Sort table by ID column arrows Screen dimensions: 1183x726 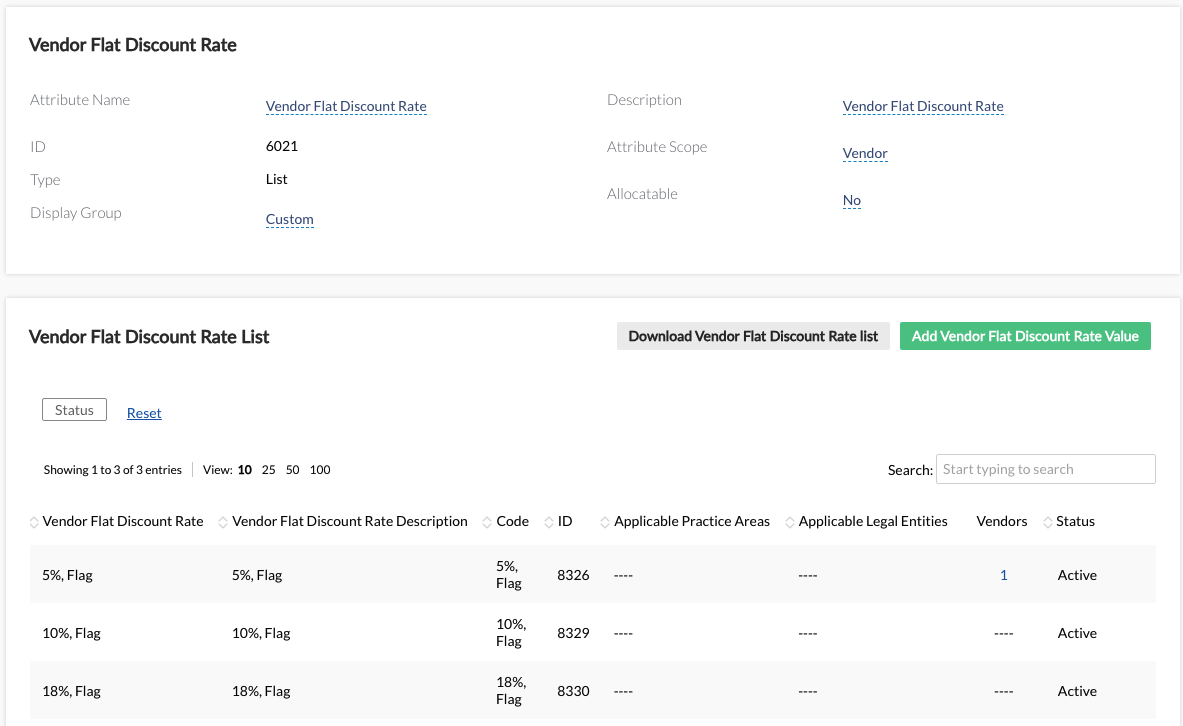click(549, 522)
